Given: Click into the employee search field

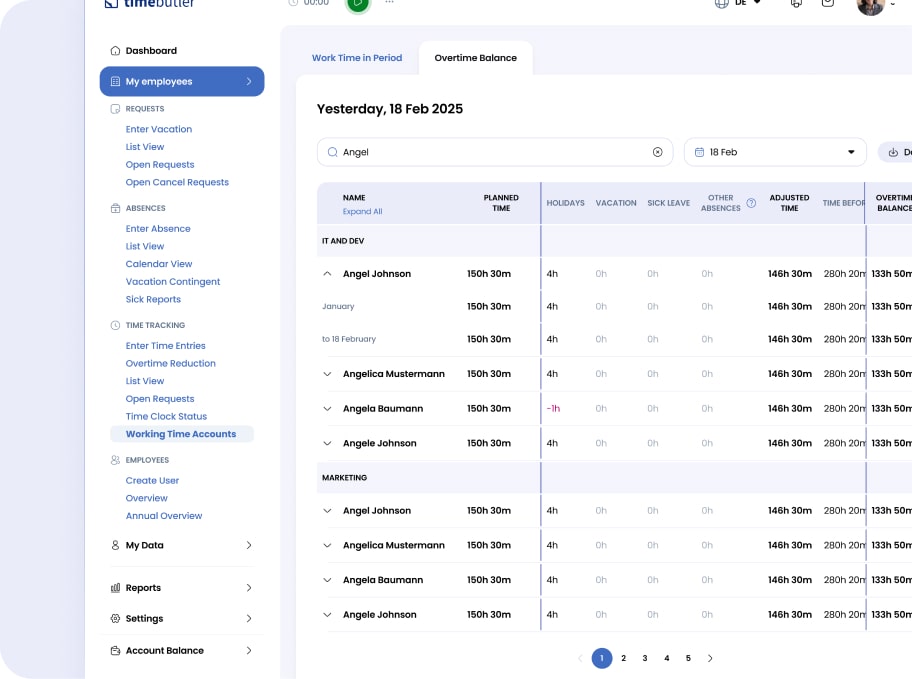Looking at the screenshot, I should pos(490,152).
